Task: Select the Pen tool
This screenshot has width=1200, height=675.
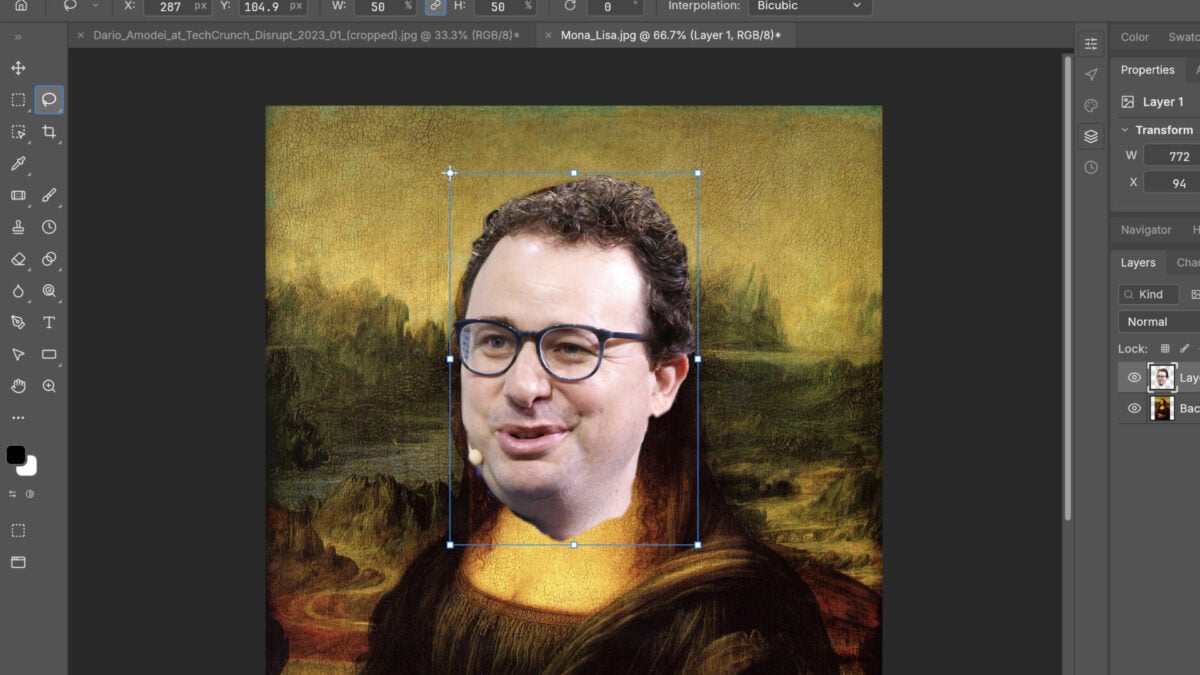Action: pyautogui.click(x=18, y=322)
